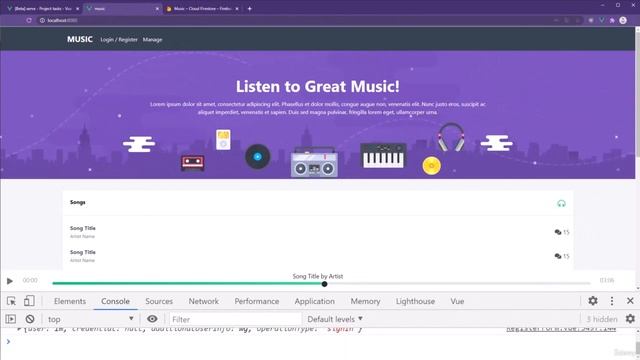Open the Default levels dropdown
640x360 pixels.
click(335, 319)
